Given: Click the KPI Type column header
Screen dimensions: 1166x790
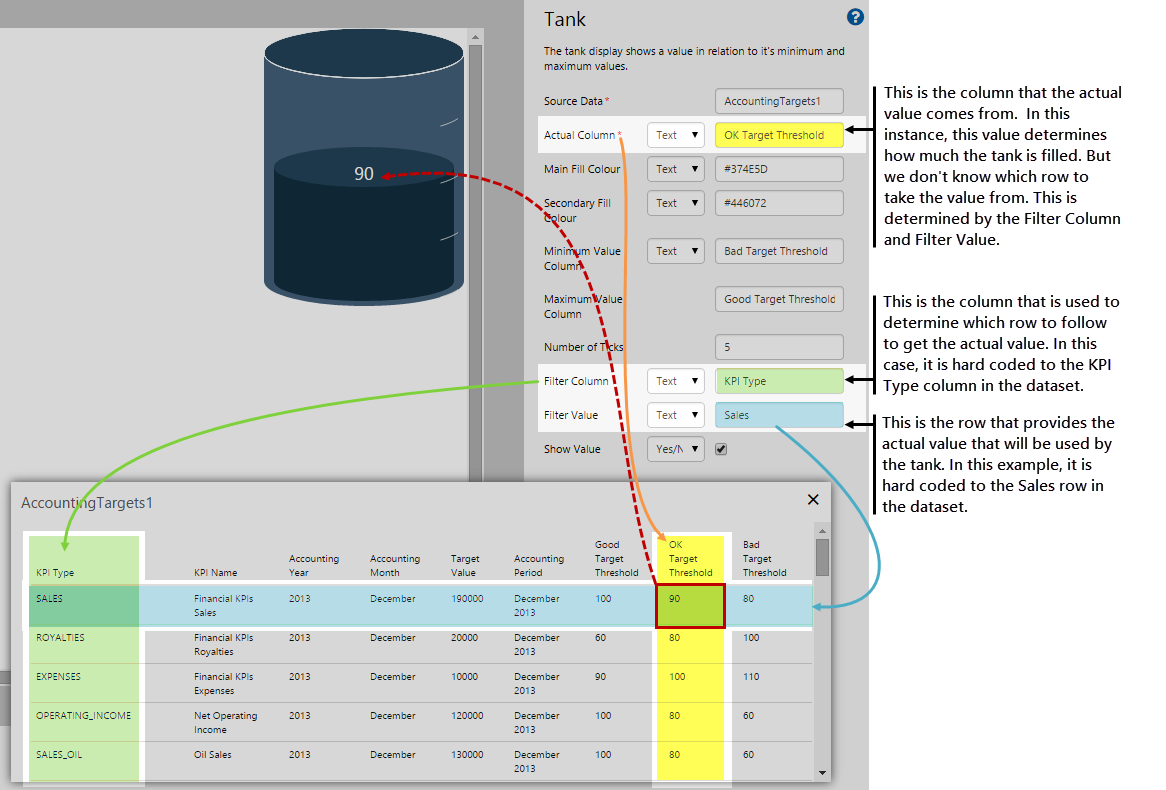Looking at the screenshot, I should click(55, 573).
